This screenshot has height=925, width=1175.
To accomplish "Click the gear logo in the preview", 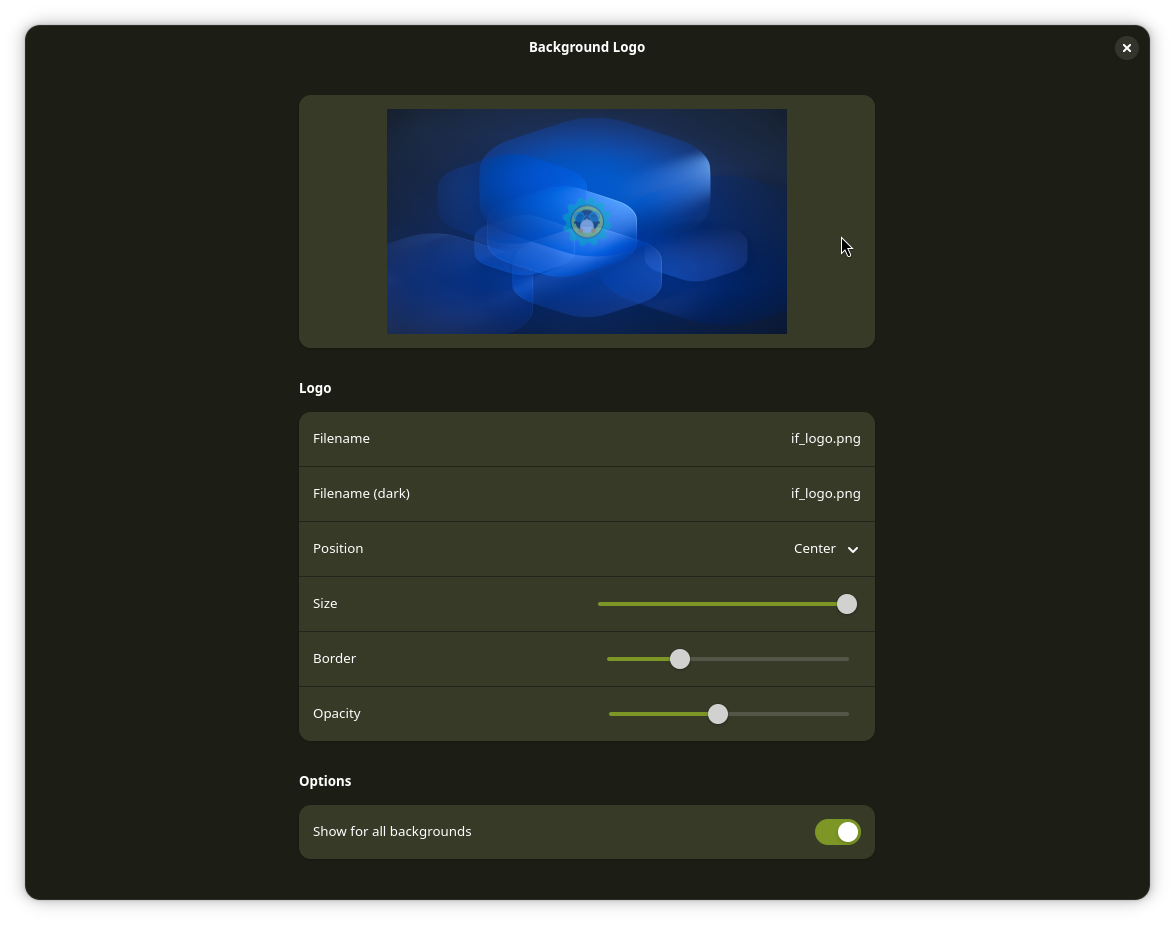I will (x=587, y=222).
